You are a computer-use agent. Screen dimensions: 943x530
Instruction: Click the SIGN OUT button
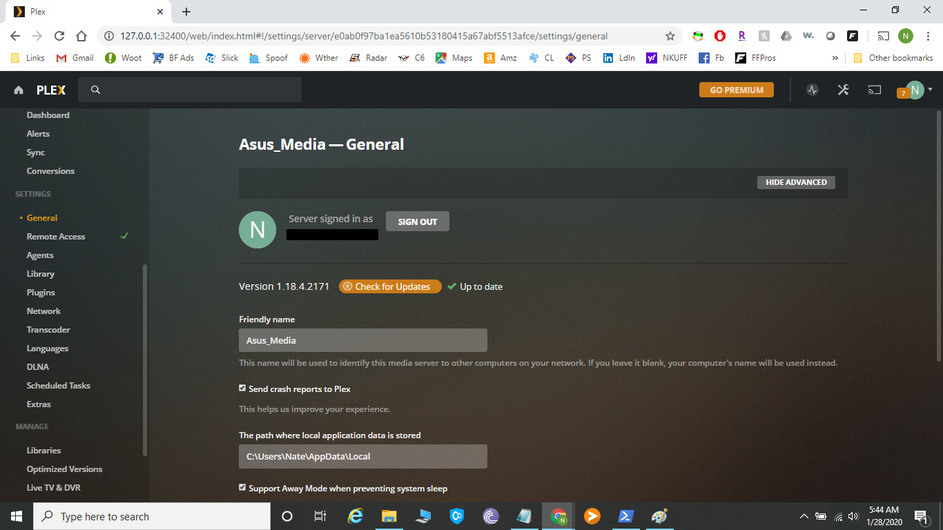[x=417, y=221]
